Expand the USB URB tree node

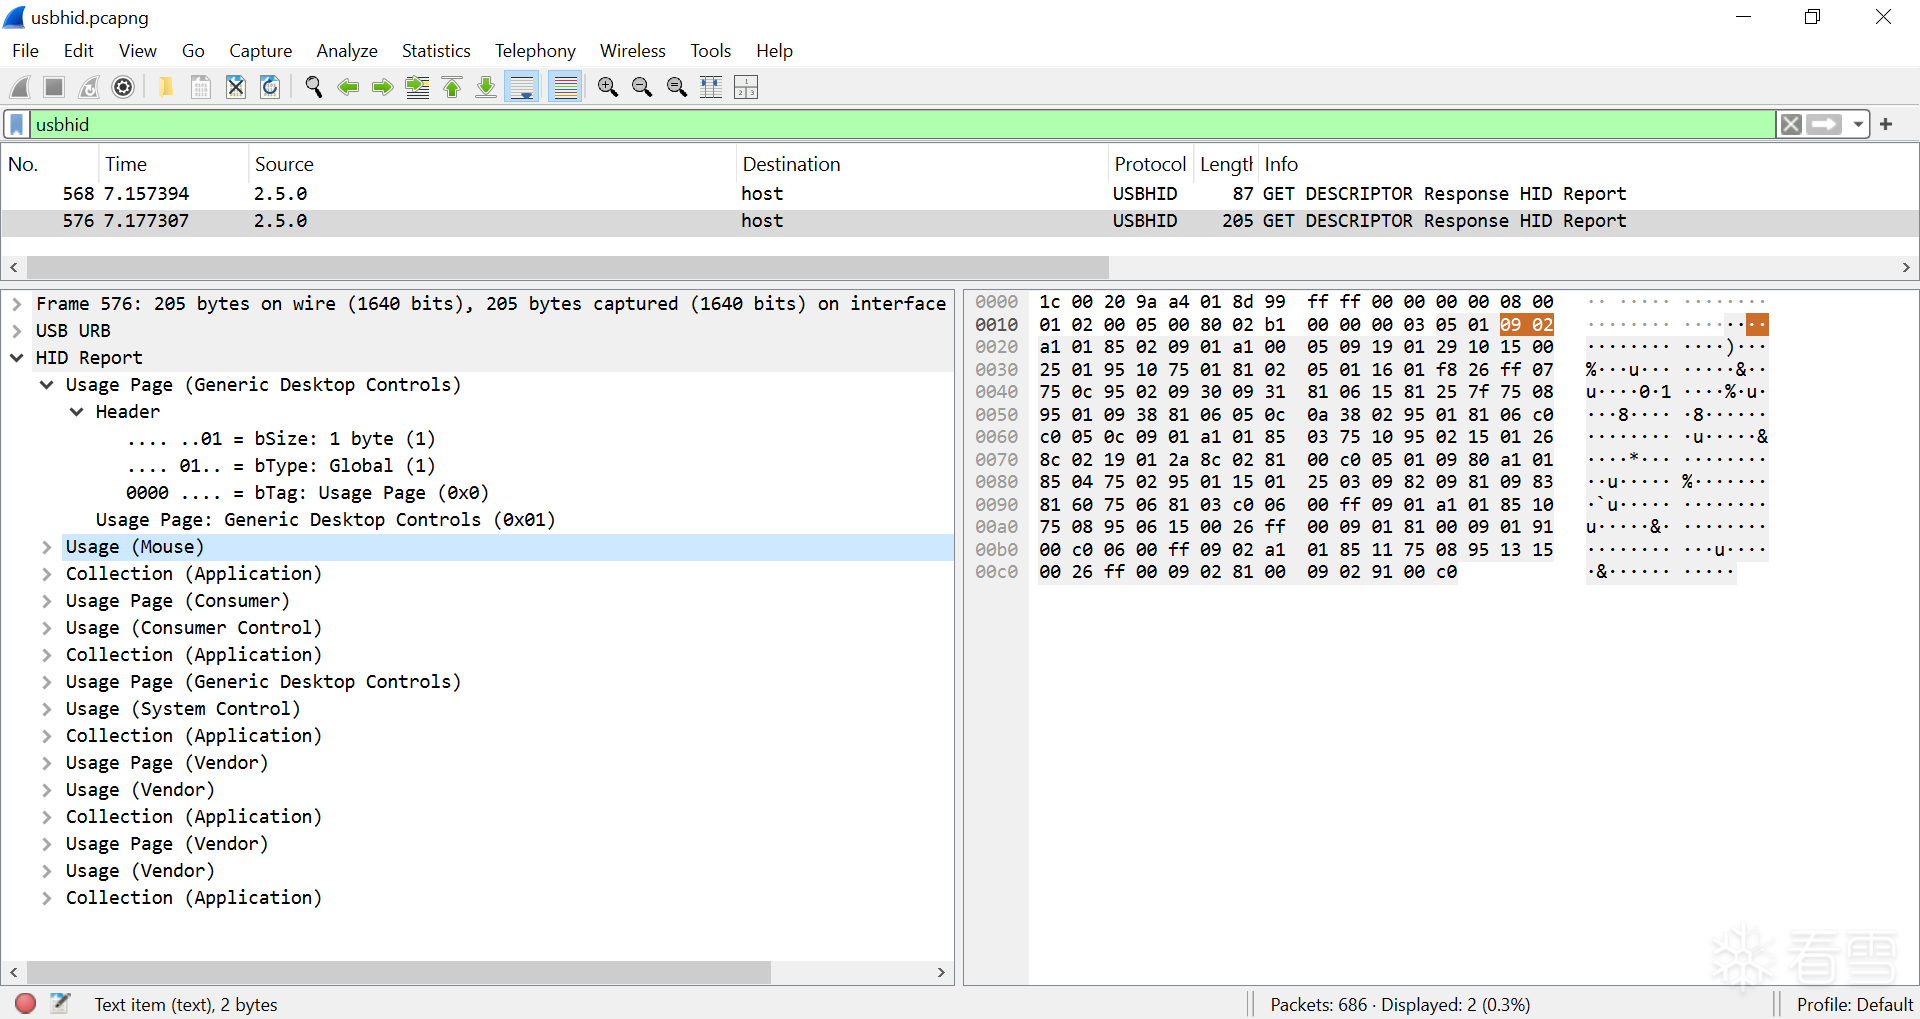[x=17, y=331]
